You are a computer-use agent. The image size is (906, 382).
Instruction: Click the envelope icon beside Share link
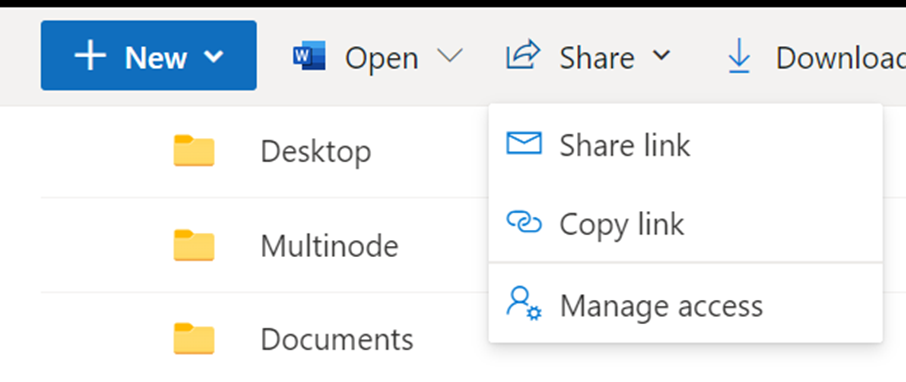[524, 143]
